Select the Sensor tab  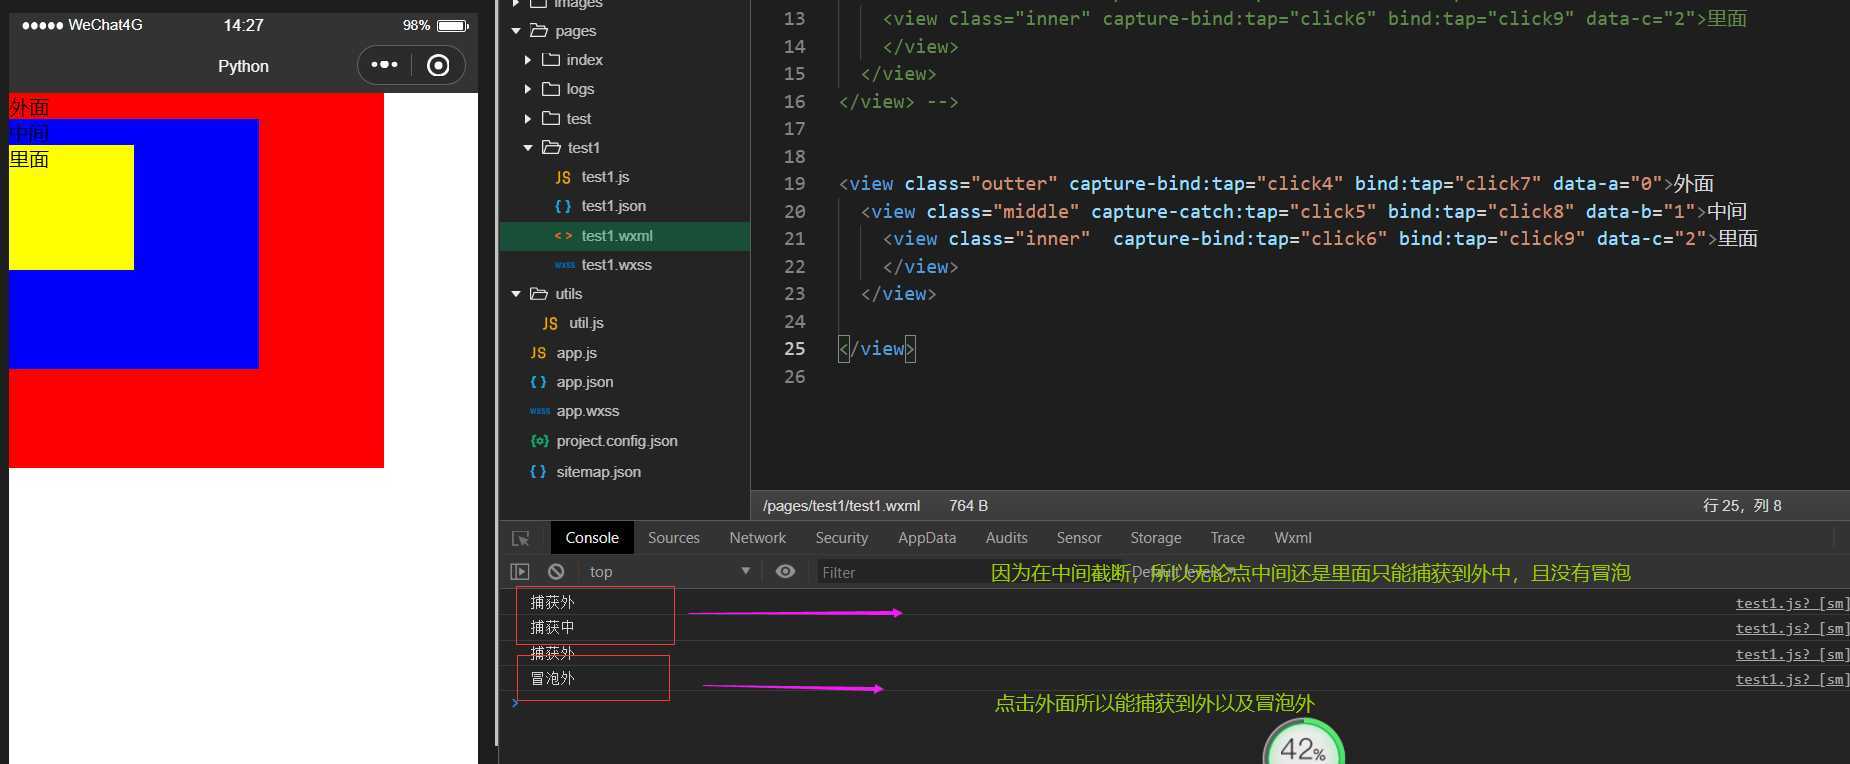1079,537
